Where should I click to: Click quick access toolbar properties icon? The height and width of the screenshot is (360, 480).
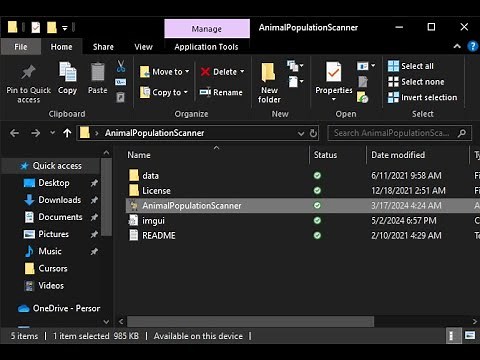[36, 27]
